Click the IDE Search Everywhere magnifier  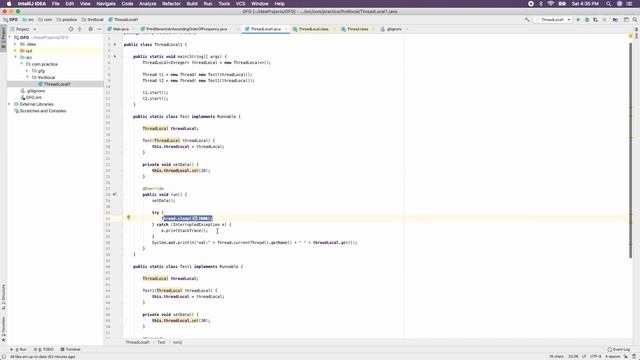(635, 20)
